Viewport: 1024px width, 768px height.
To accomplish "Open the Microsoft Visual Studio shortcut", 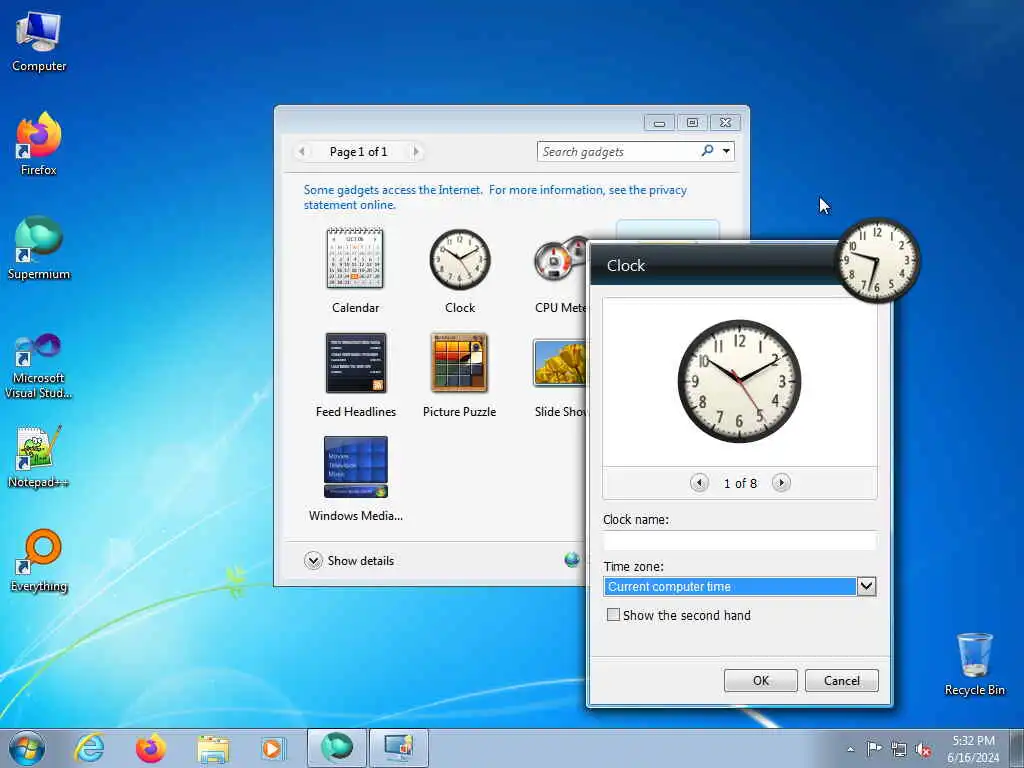I will point(39,366).
